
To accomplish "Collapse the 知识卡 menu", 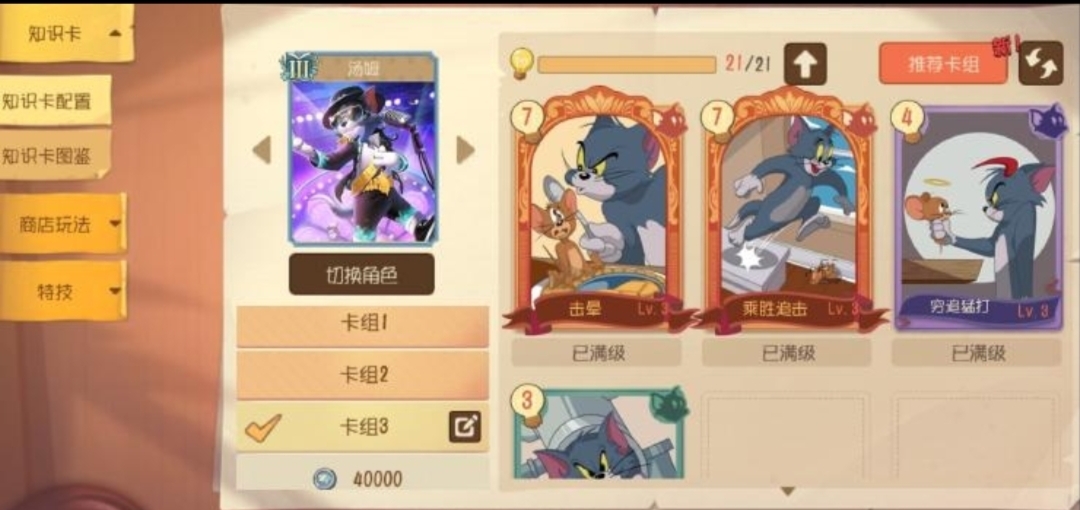I will [x=66, y=32].
